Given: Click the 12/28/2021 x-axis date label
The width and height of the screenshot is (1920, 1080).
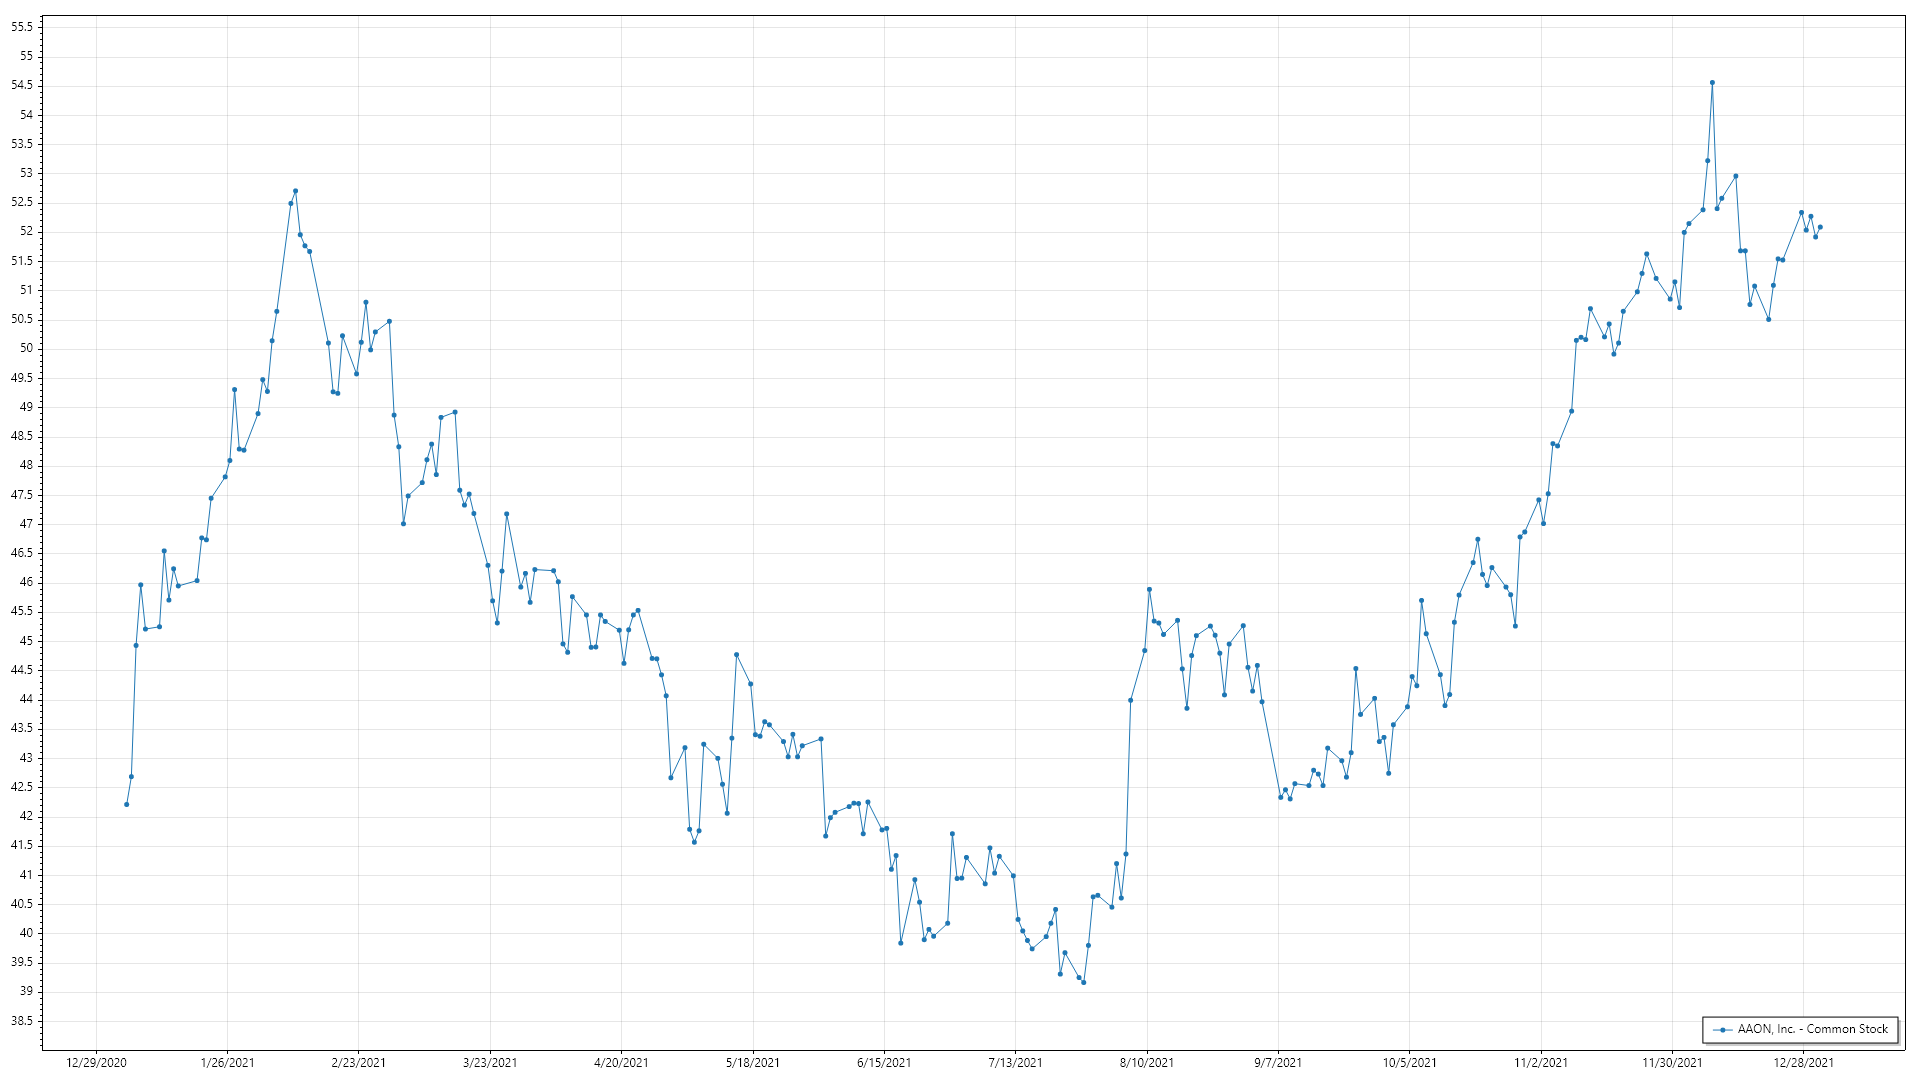Looking at the screenshot, I should pyautogui.click(x=1804, y=1062).
